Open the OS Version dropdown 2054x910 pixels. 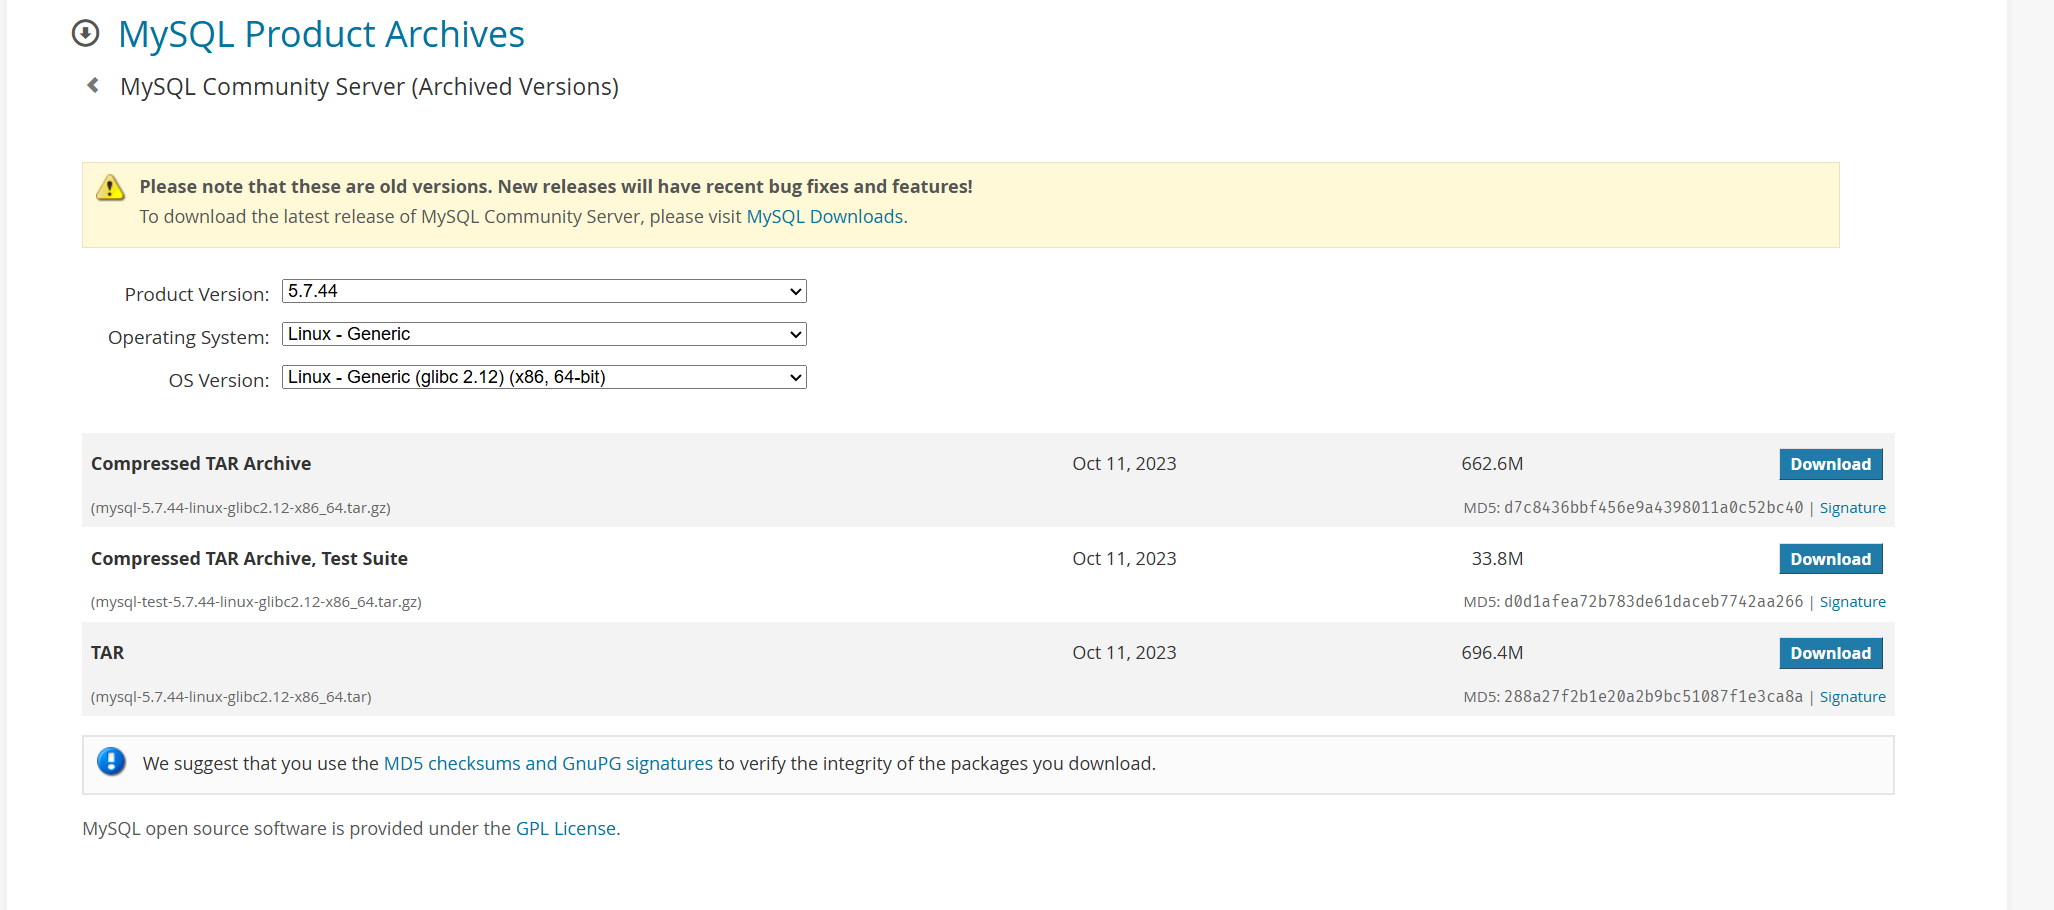pos(544,377)
